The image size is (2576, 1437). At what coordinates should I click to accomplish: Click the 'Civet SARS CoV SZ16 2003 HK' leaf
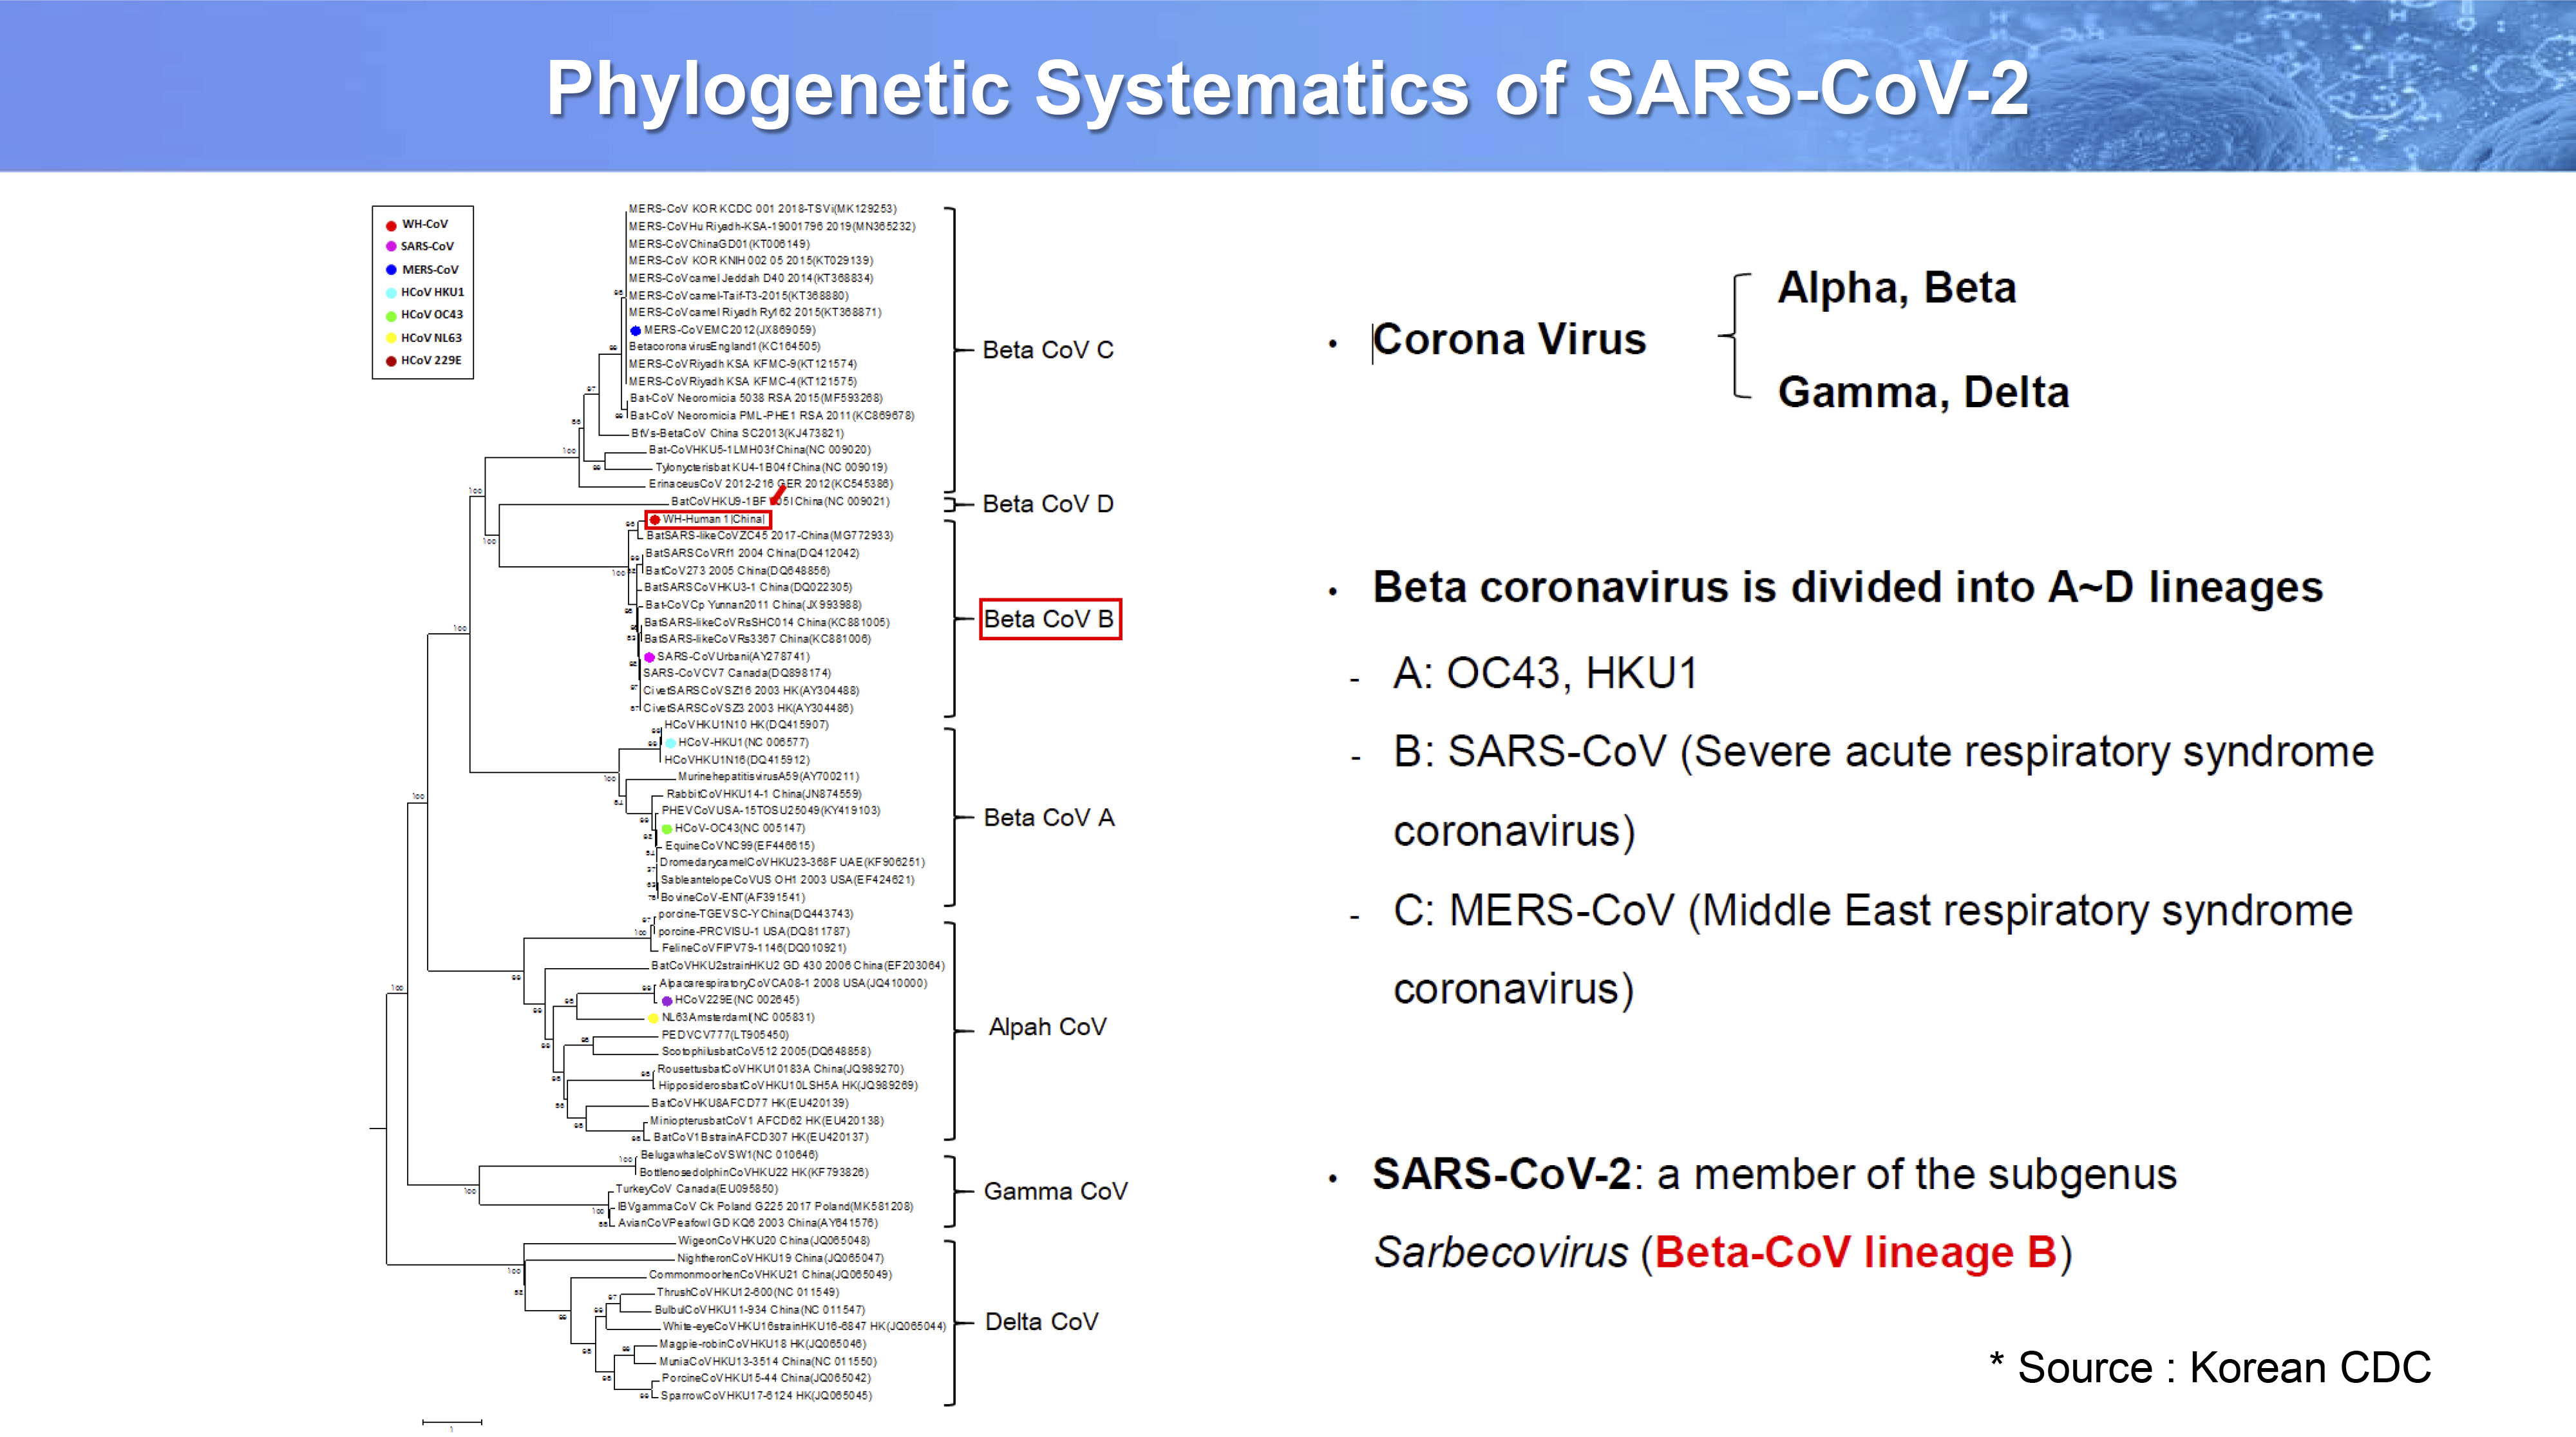point(751,690)
